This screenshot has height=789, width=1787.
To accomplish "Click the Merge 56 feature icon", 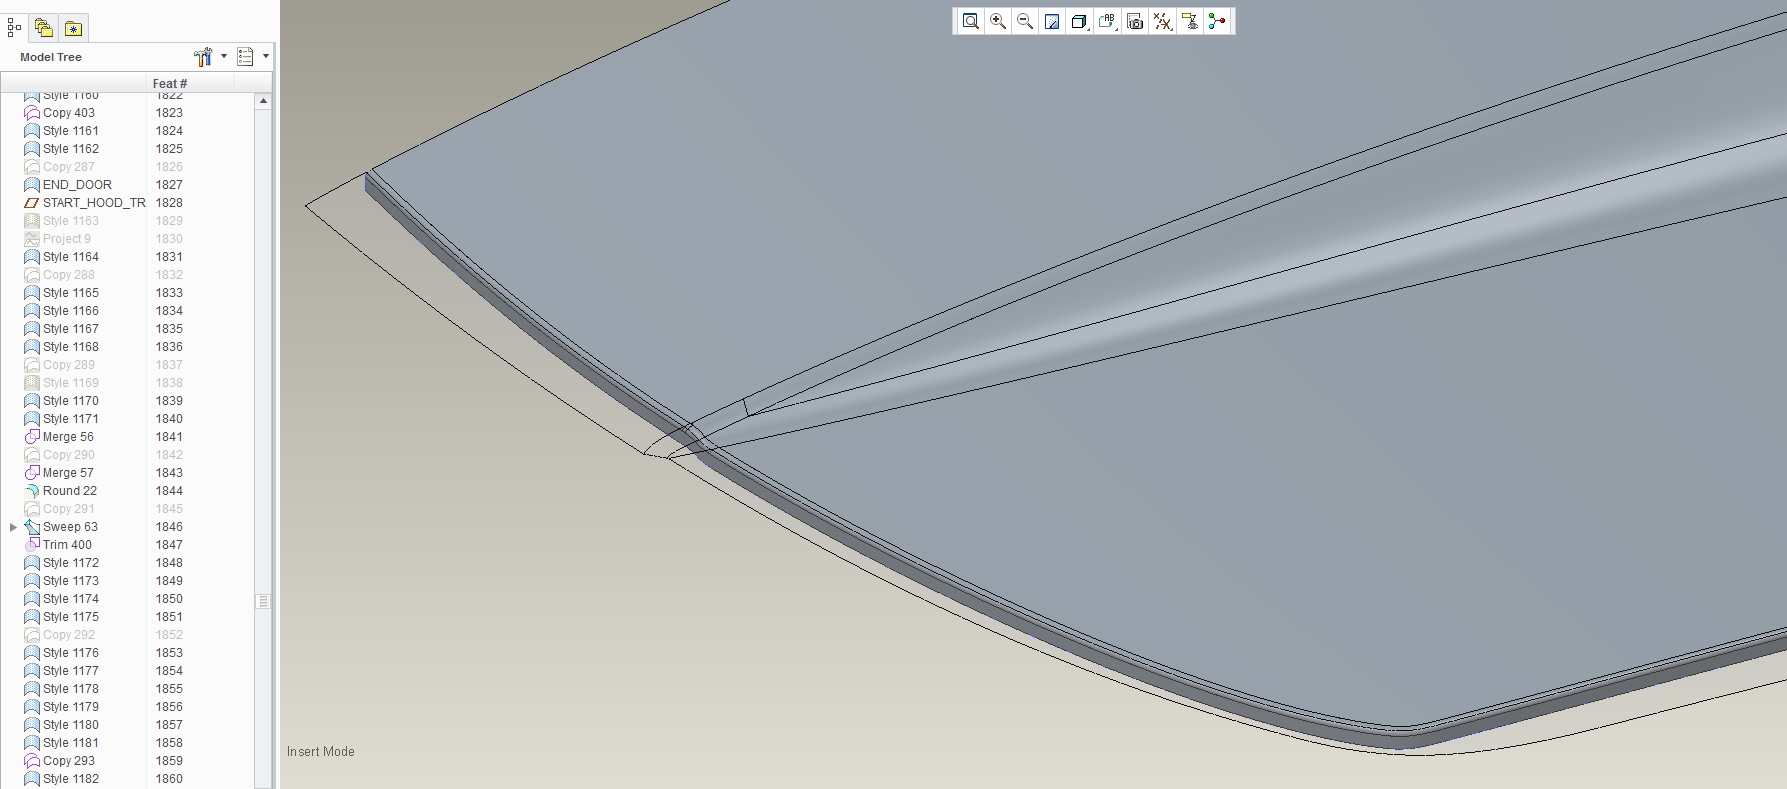I will (32, 437).
